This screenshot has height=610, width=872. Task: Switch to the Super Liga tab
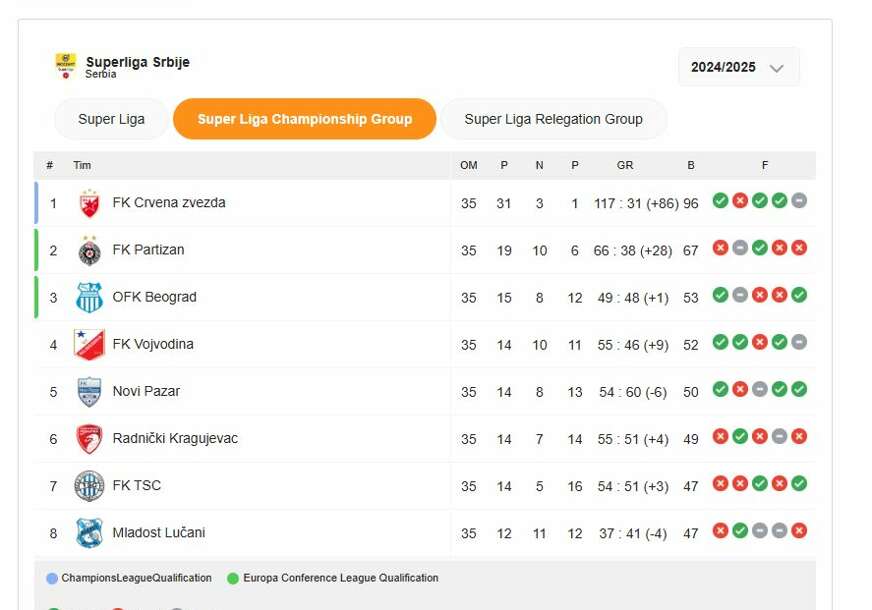pyautogui.click(x=111, y=119)
